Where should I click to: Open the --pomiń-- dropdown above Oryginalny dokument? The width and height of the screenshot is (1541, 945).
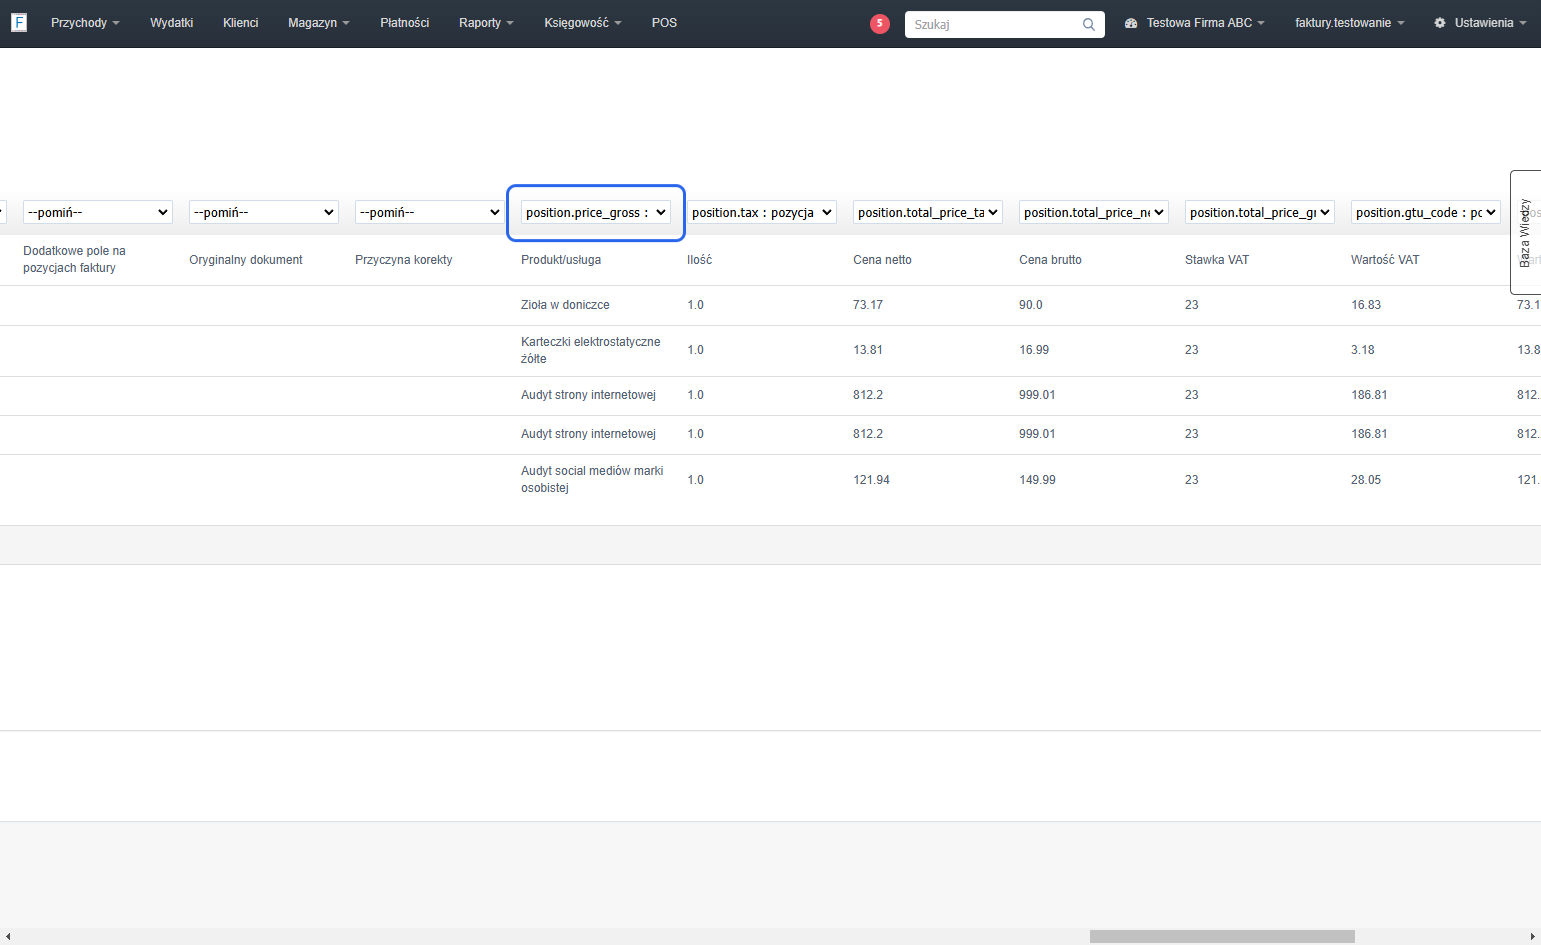pyautogui.click(x=264, y=212)
